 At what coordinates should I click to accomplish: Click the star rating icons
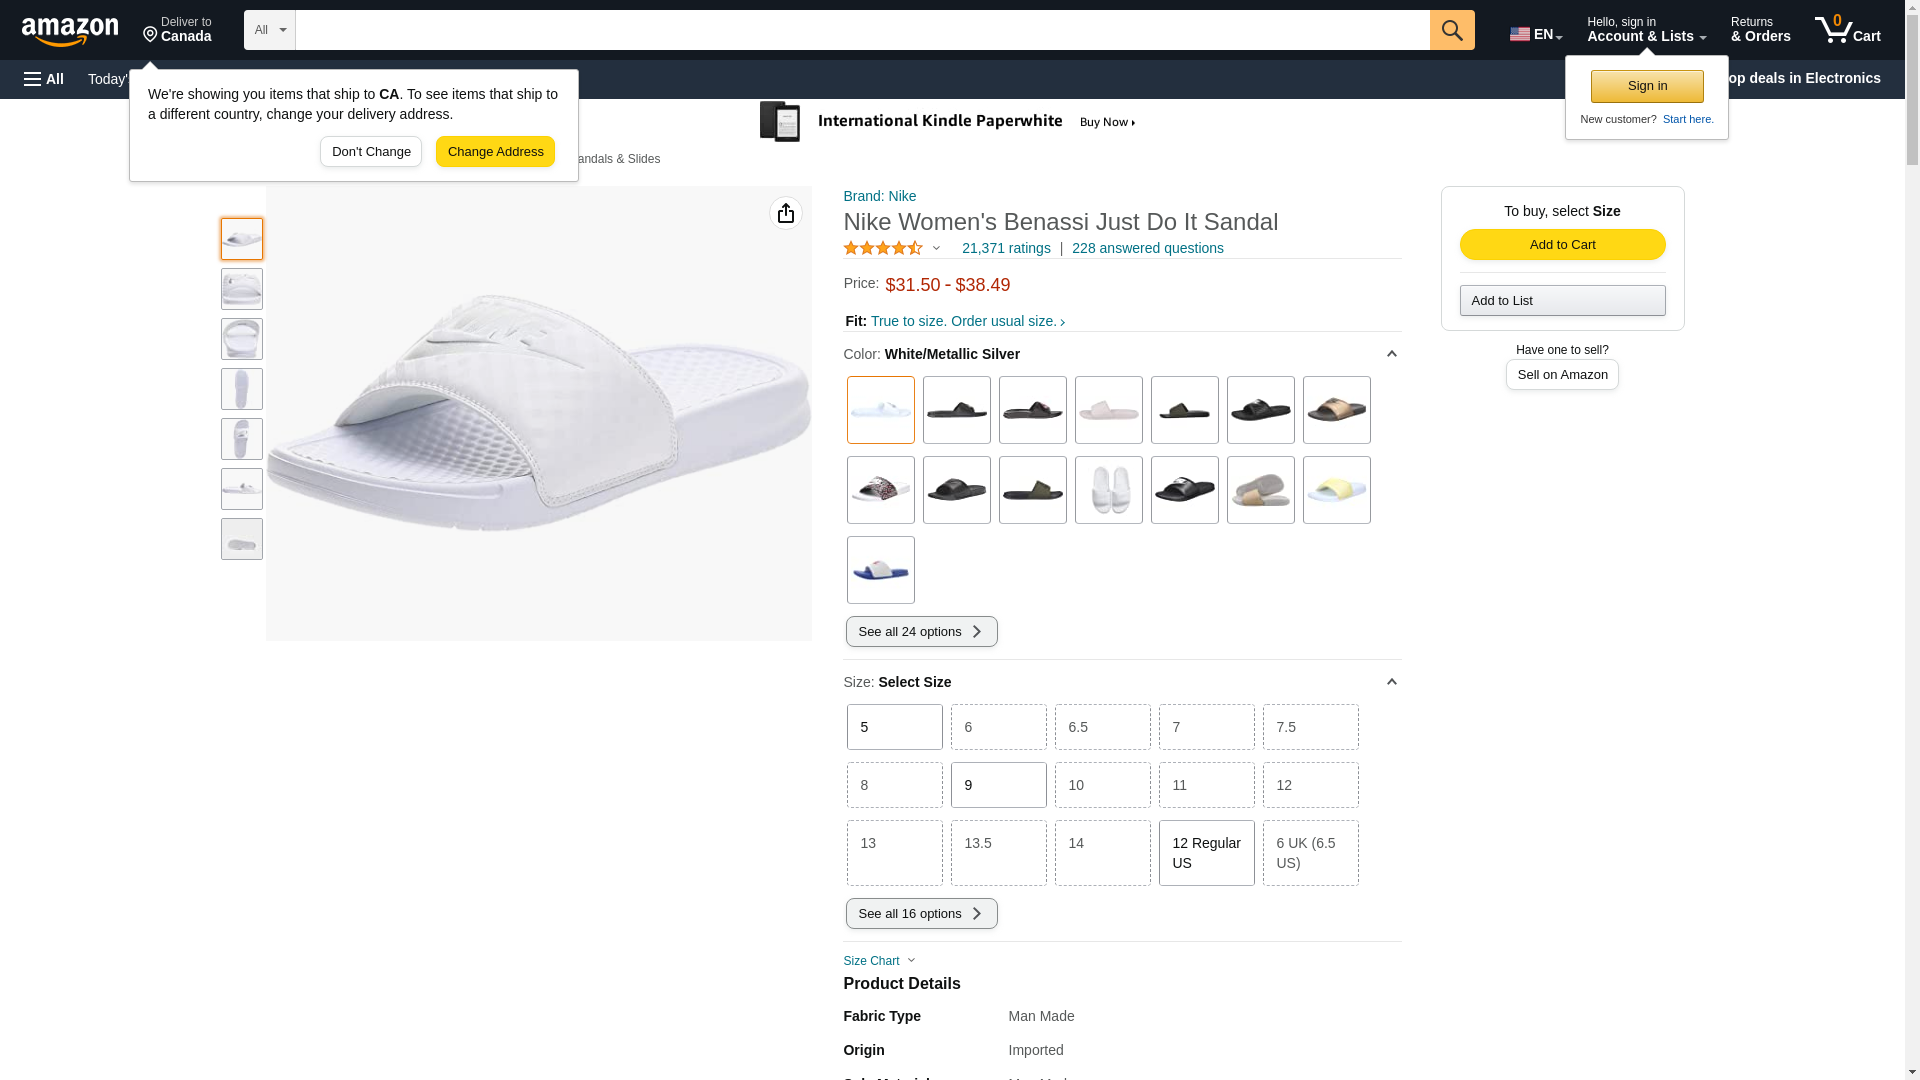coord(883,248)
